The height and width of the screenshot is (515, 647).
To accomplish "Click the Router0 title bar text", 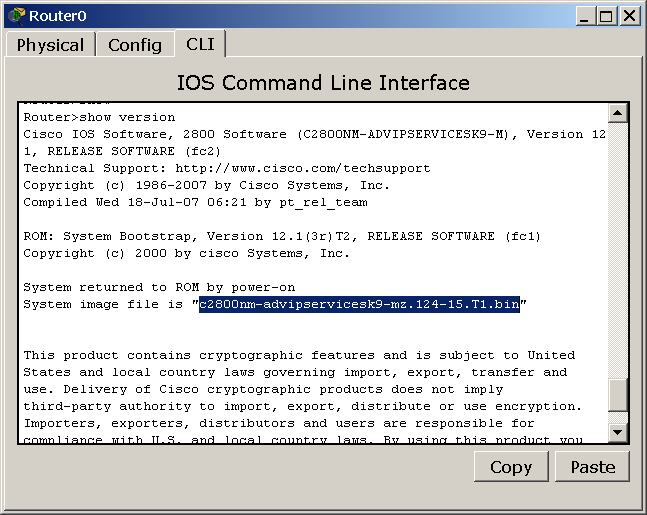I will pyautogui.click(x=58, y=16).
